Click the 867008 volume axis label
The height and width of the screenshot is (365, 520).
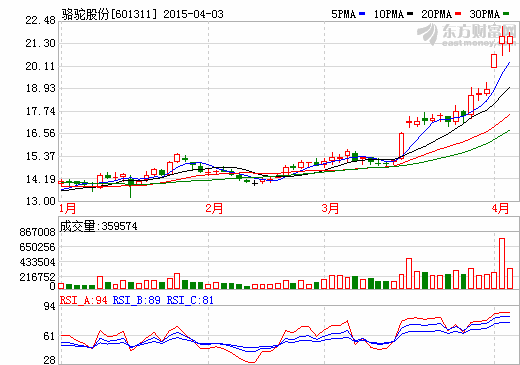coord(37,232)
